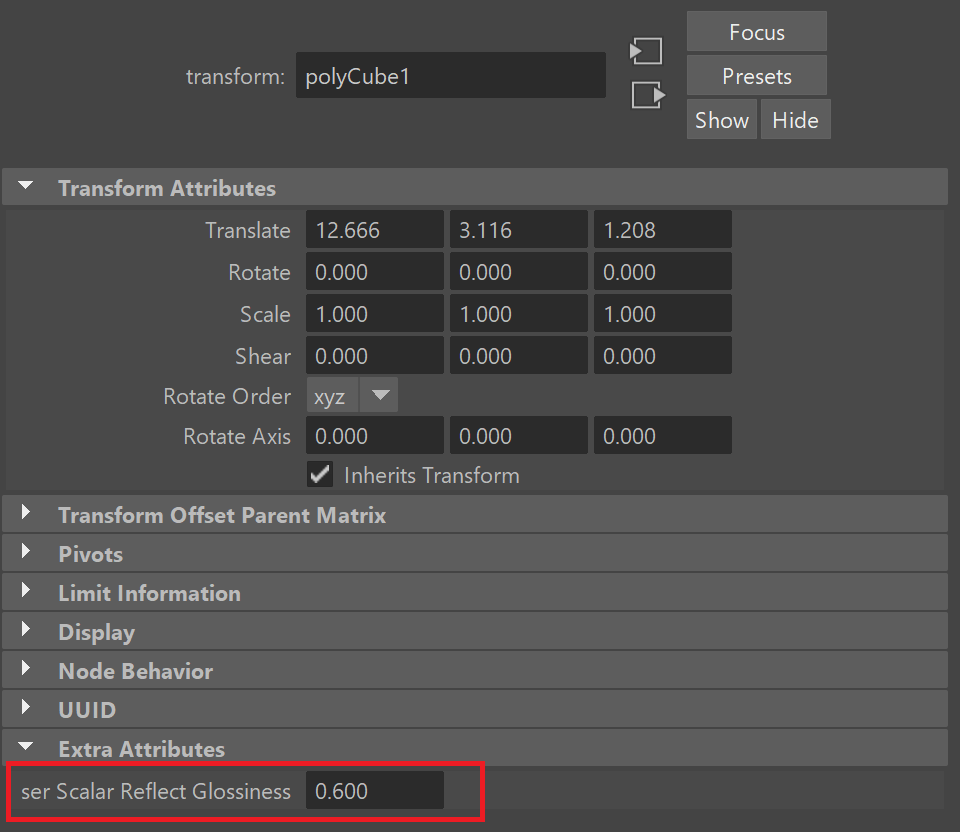The height and width of the screenshot is (832, 960).
Task: Click Scale Y value field
Action: (x=519, y=314)
